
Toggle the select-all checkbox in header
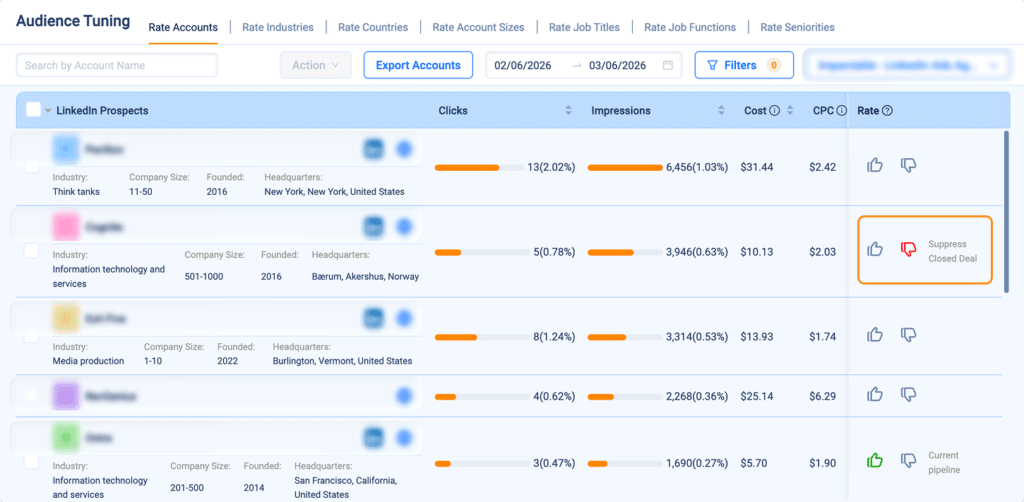[33, 110]
